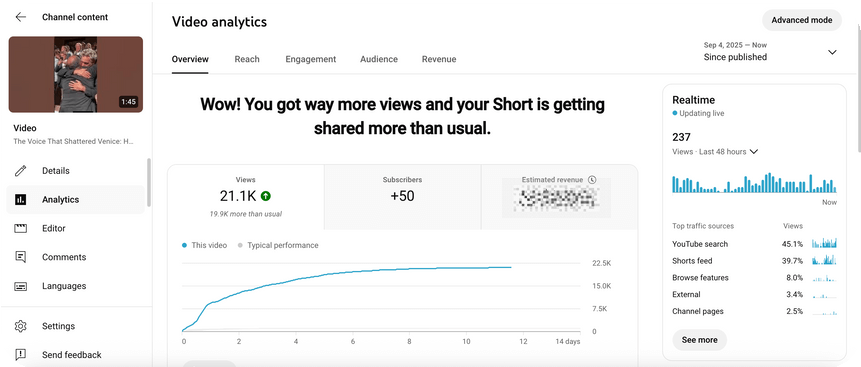Open the Audience tab
The width and height of the screenshot is (861, 367).
pyautogui.click(x=379, y=59)
